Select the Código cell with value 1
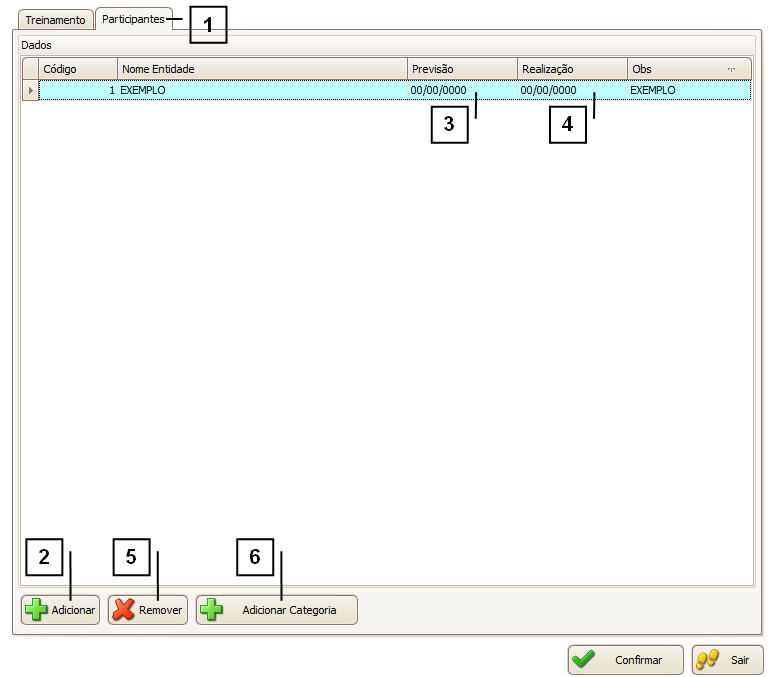This screenshot has height=677, width=770. (78, 90)
